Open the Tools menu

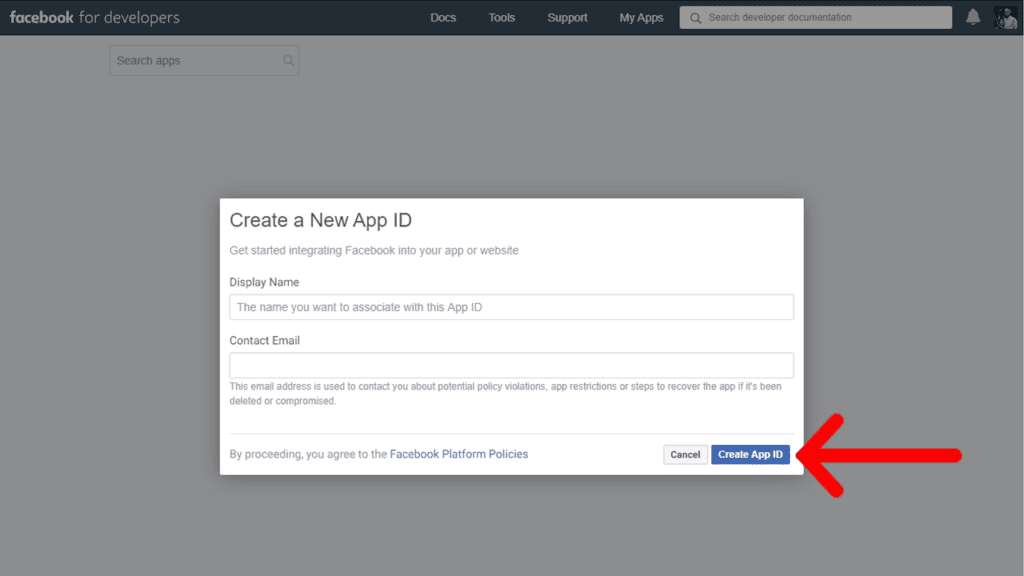pyautogui.click(x=502, y=18)
